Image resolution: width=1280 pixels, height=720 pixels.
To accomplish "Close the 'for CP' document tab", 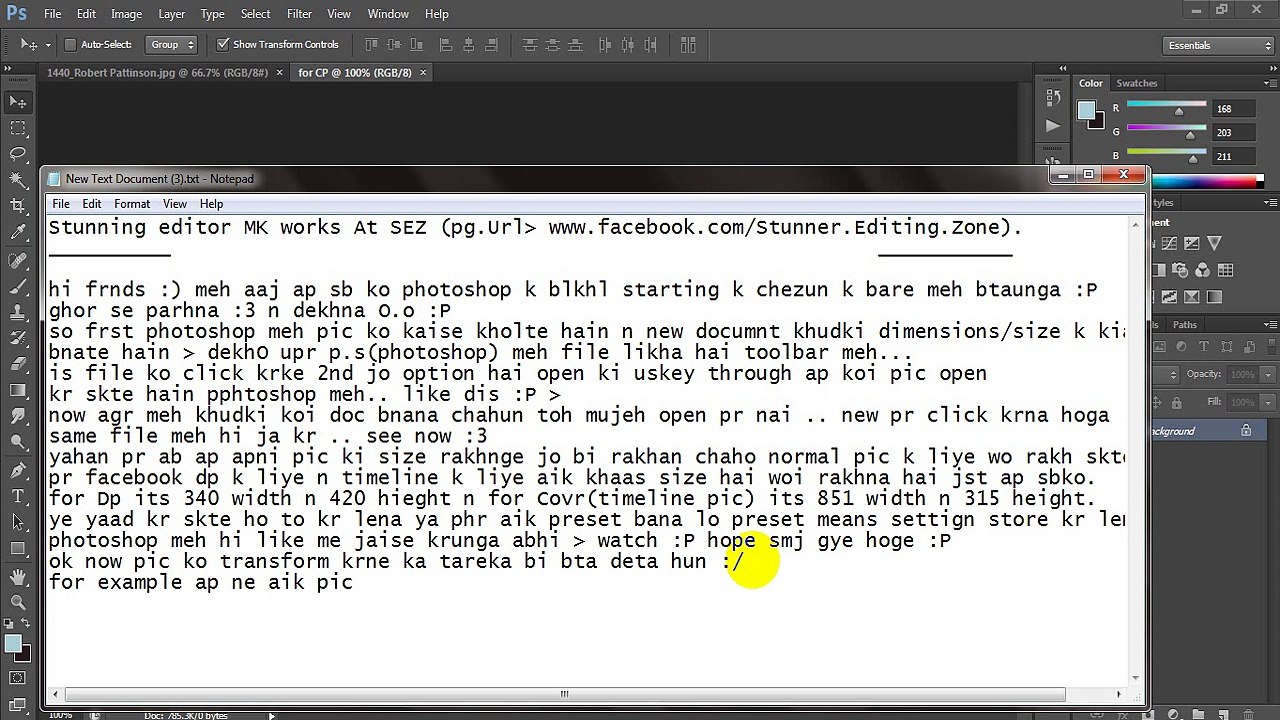I will [x=423, y=73].
